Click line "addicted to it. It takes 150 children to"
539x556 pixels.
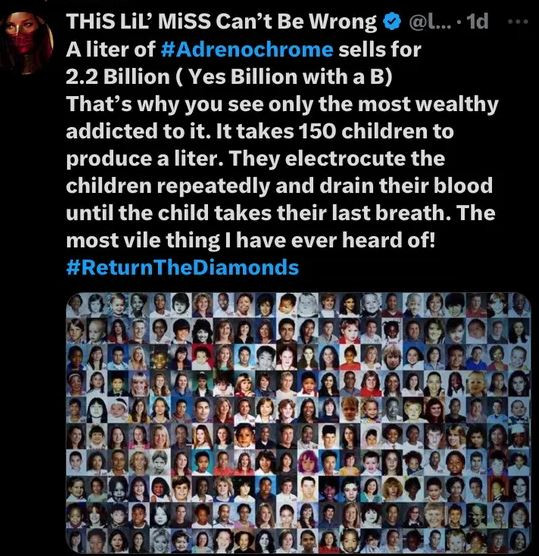coord(260,131)
